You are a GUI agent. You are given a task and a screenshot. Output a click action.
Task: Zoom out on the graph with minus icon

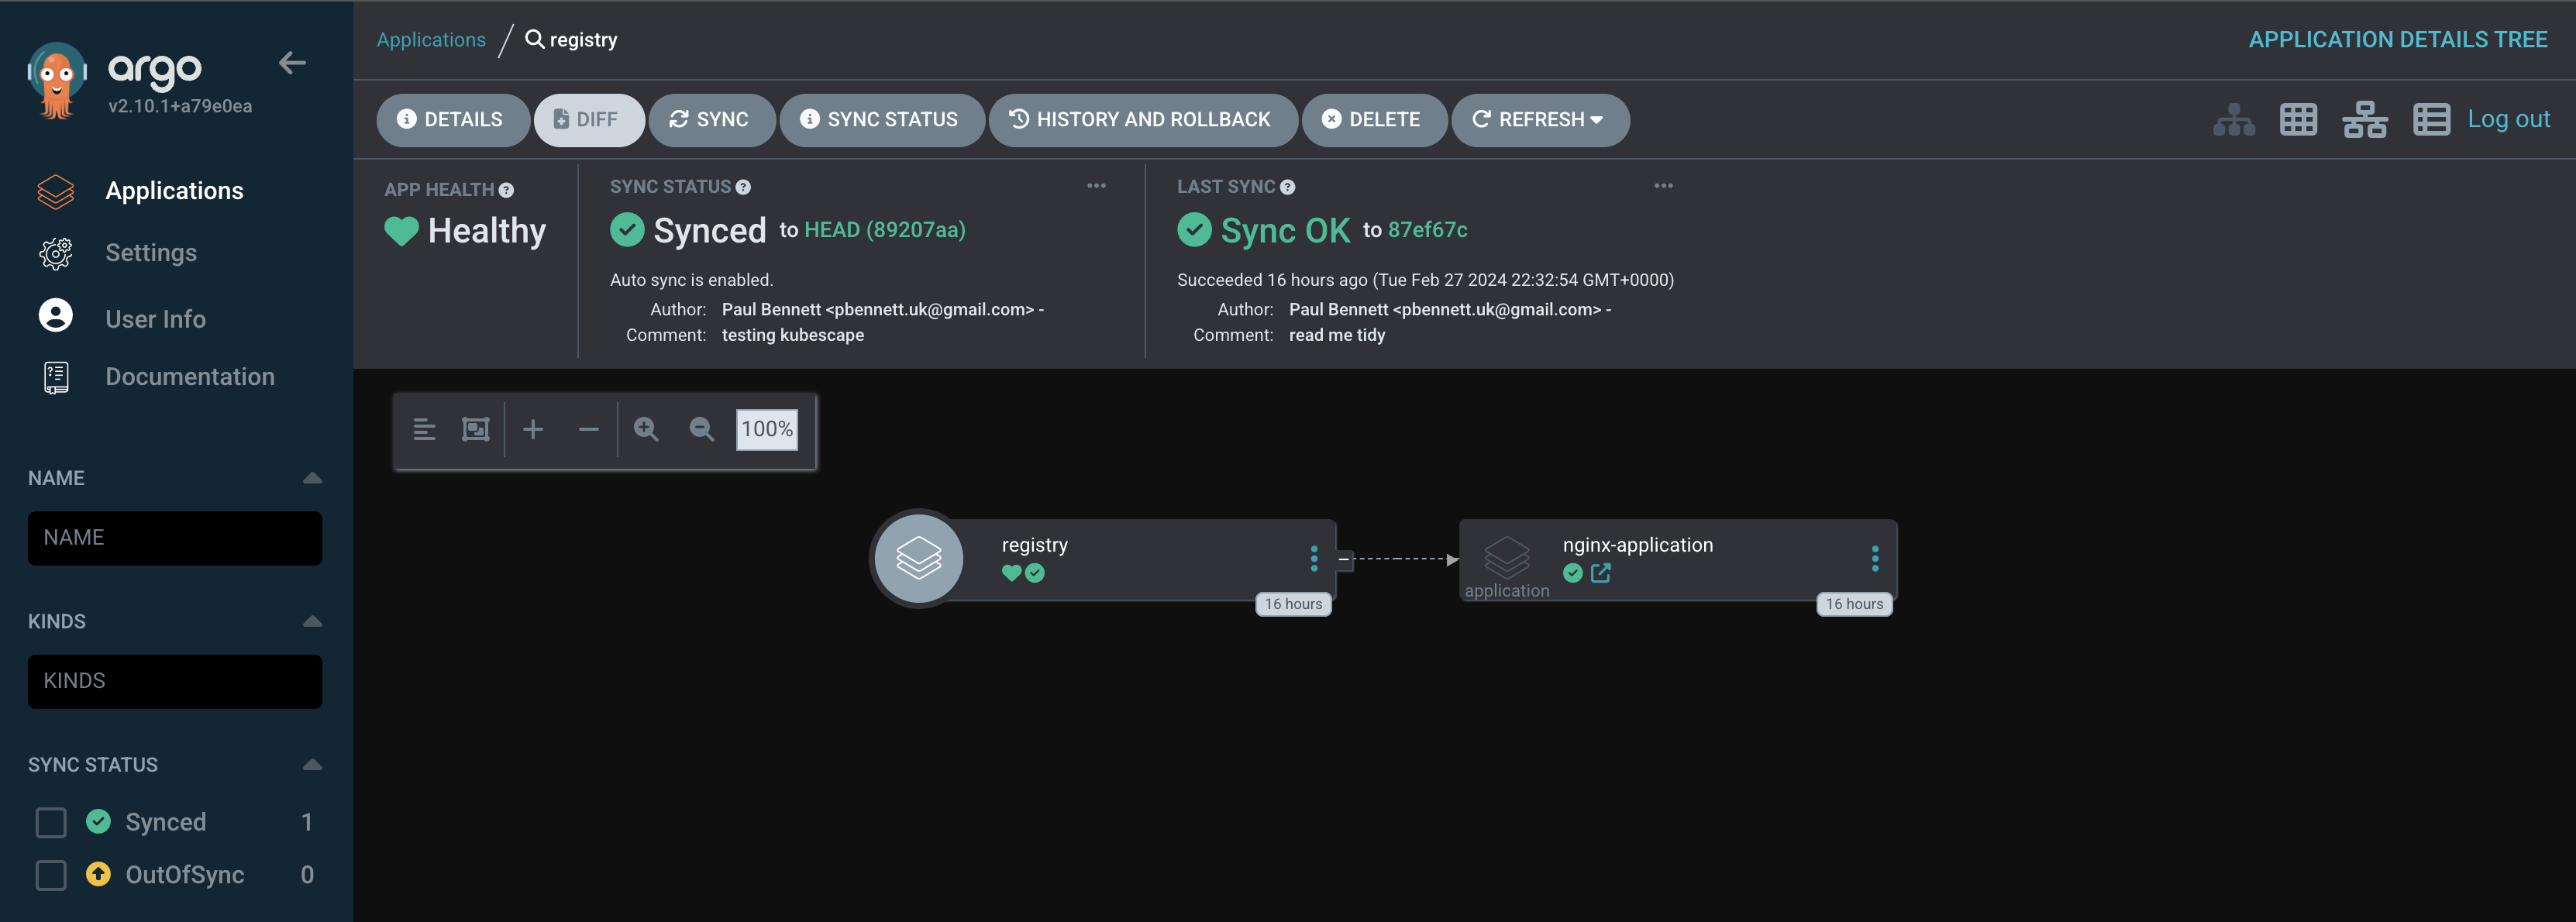pos(588,429)
